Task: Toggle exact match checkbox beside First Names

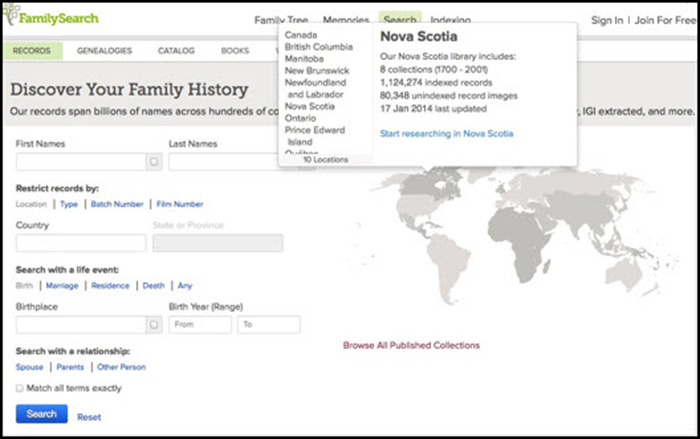Action: (154, 162)
